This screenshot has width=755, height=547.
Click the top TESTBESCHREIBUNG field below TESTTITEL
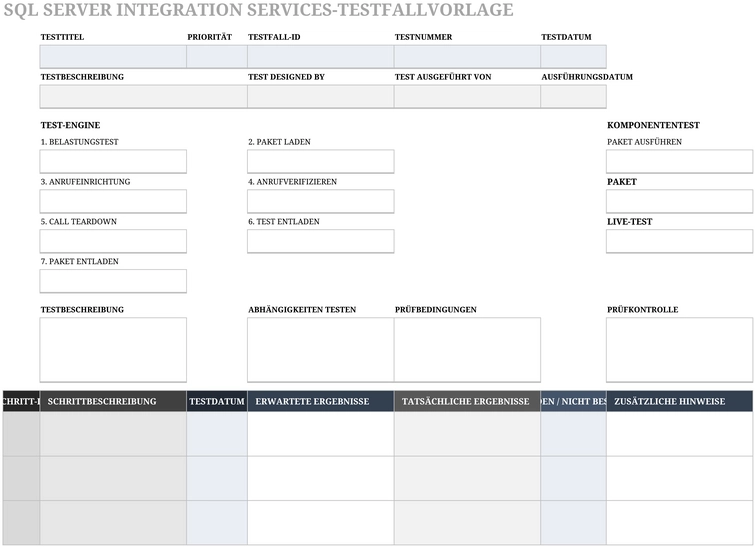point(143,97)
